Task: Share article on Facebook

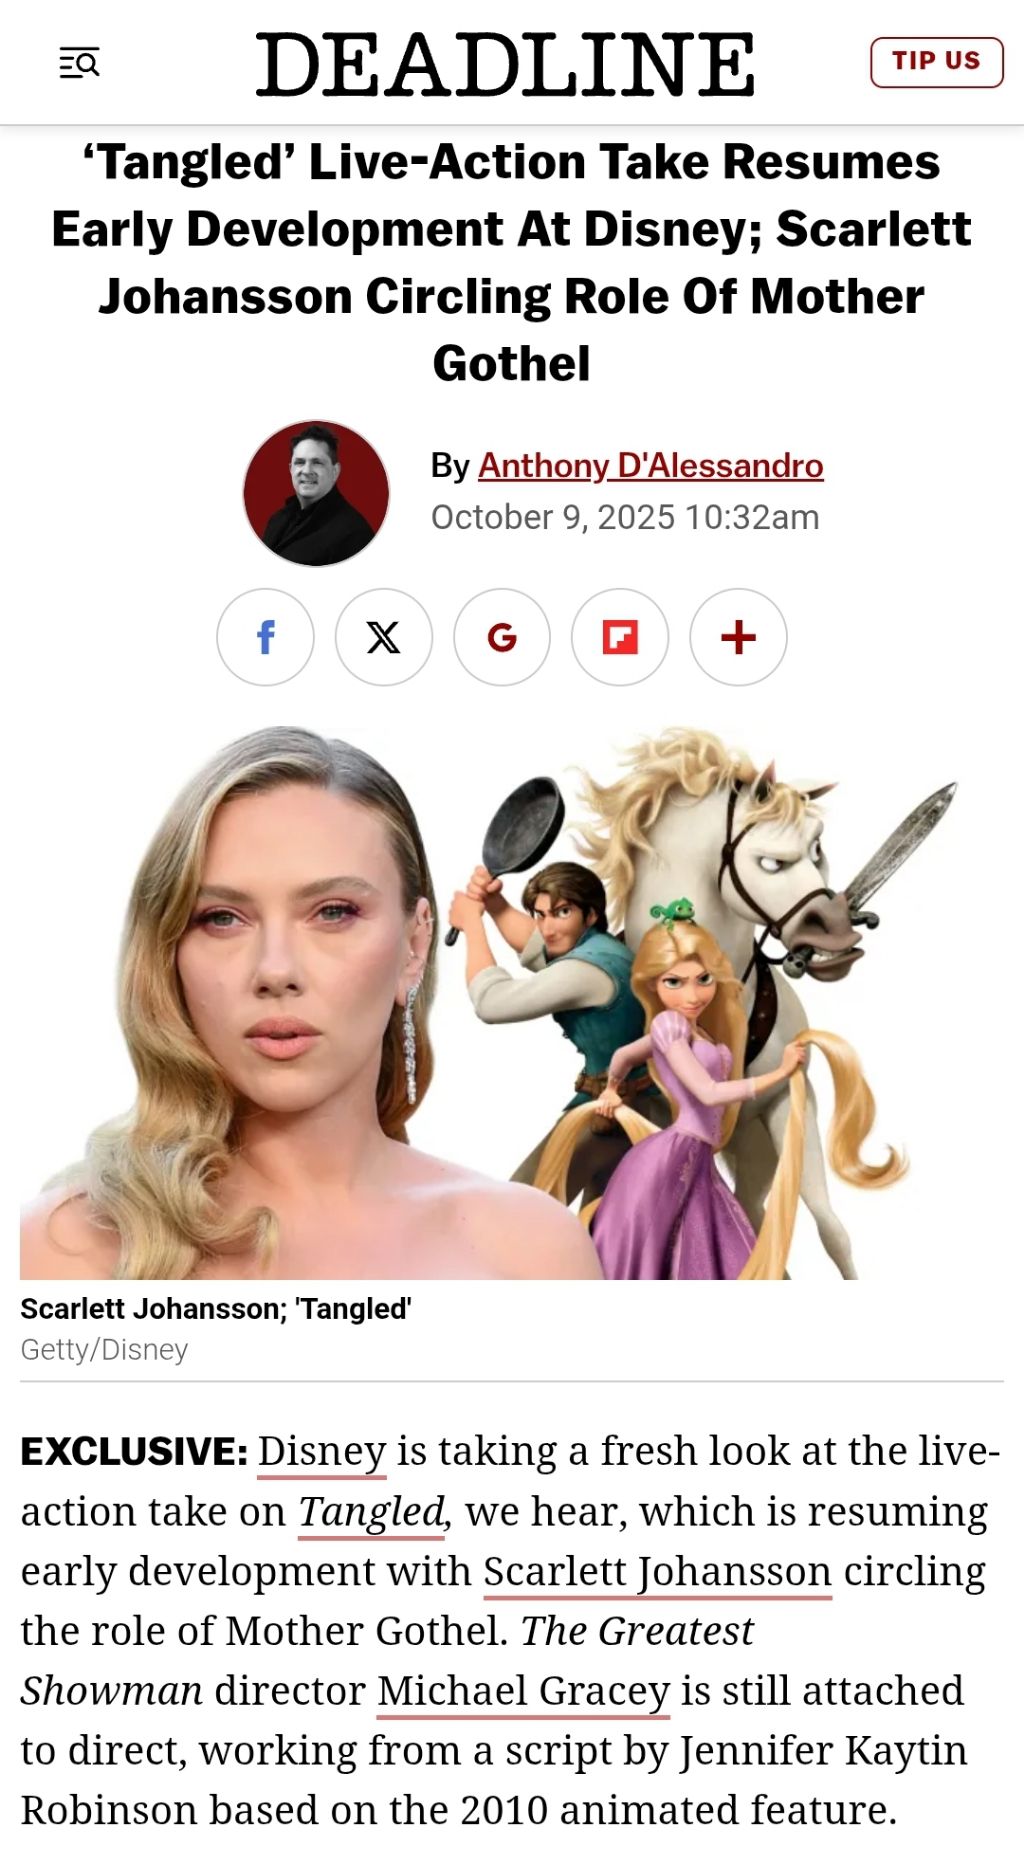Action: tap(265, 637)
